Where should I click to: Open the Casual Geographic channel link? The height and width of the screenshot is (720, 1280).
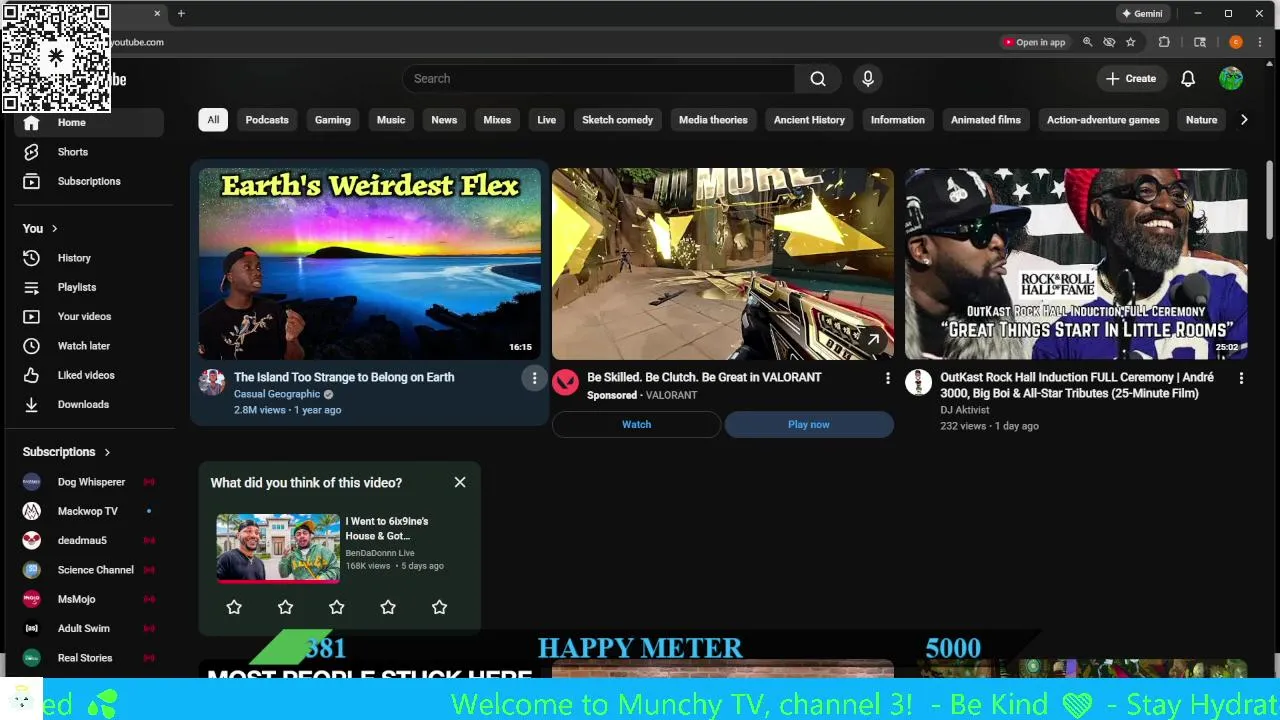pyautogui.click(x=277, y=394)
